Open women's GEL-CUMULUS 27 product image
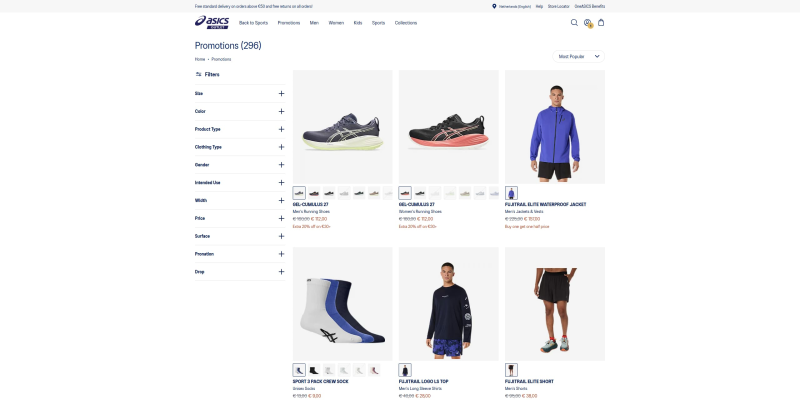This screenshot has height=400, width=800. tap(449, 127)
